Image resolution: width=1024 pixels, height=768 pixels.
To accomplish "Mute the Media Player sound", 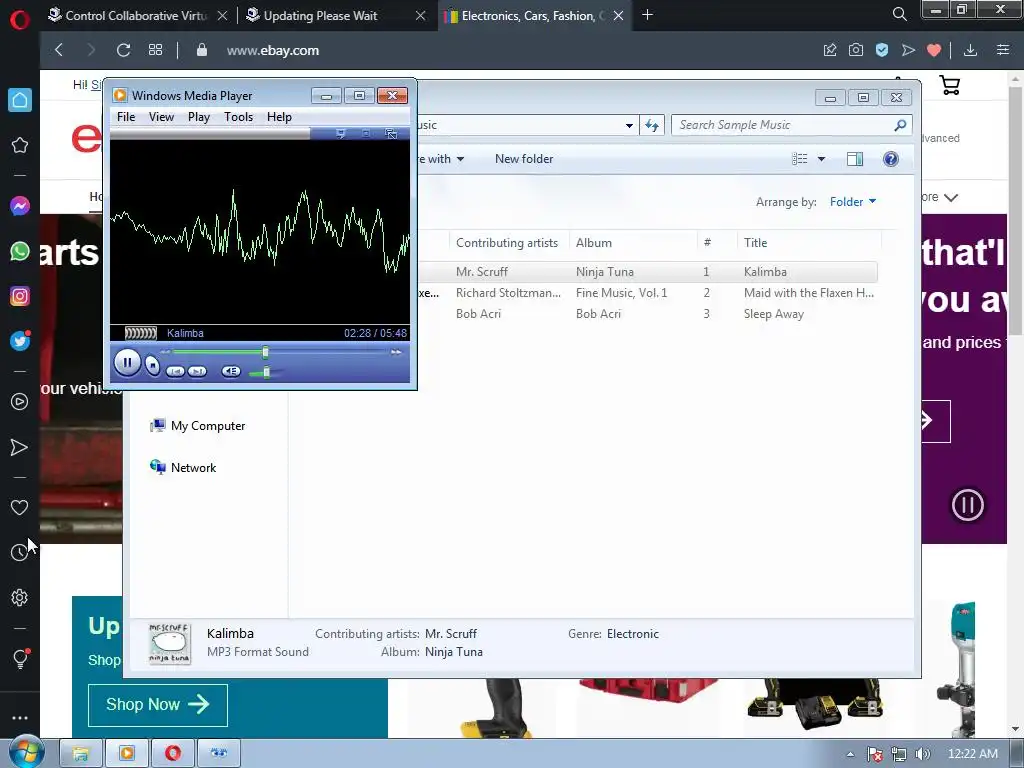I will tap(231, 371).
